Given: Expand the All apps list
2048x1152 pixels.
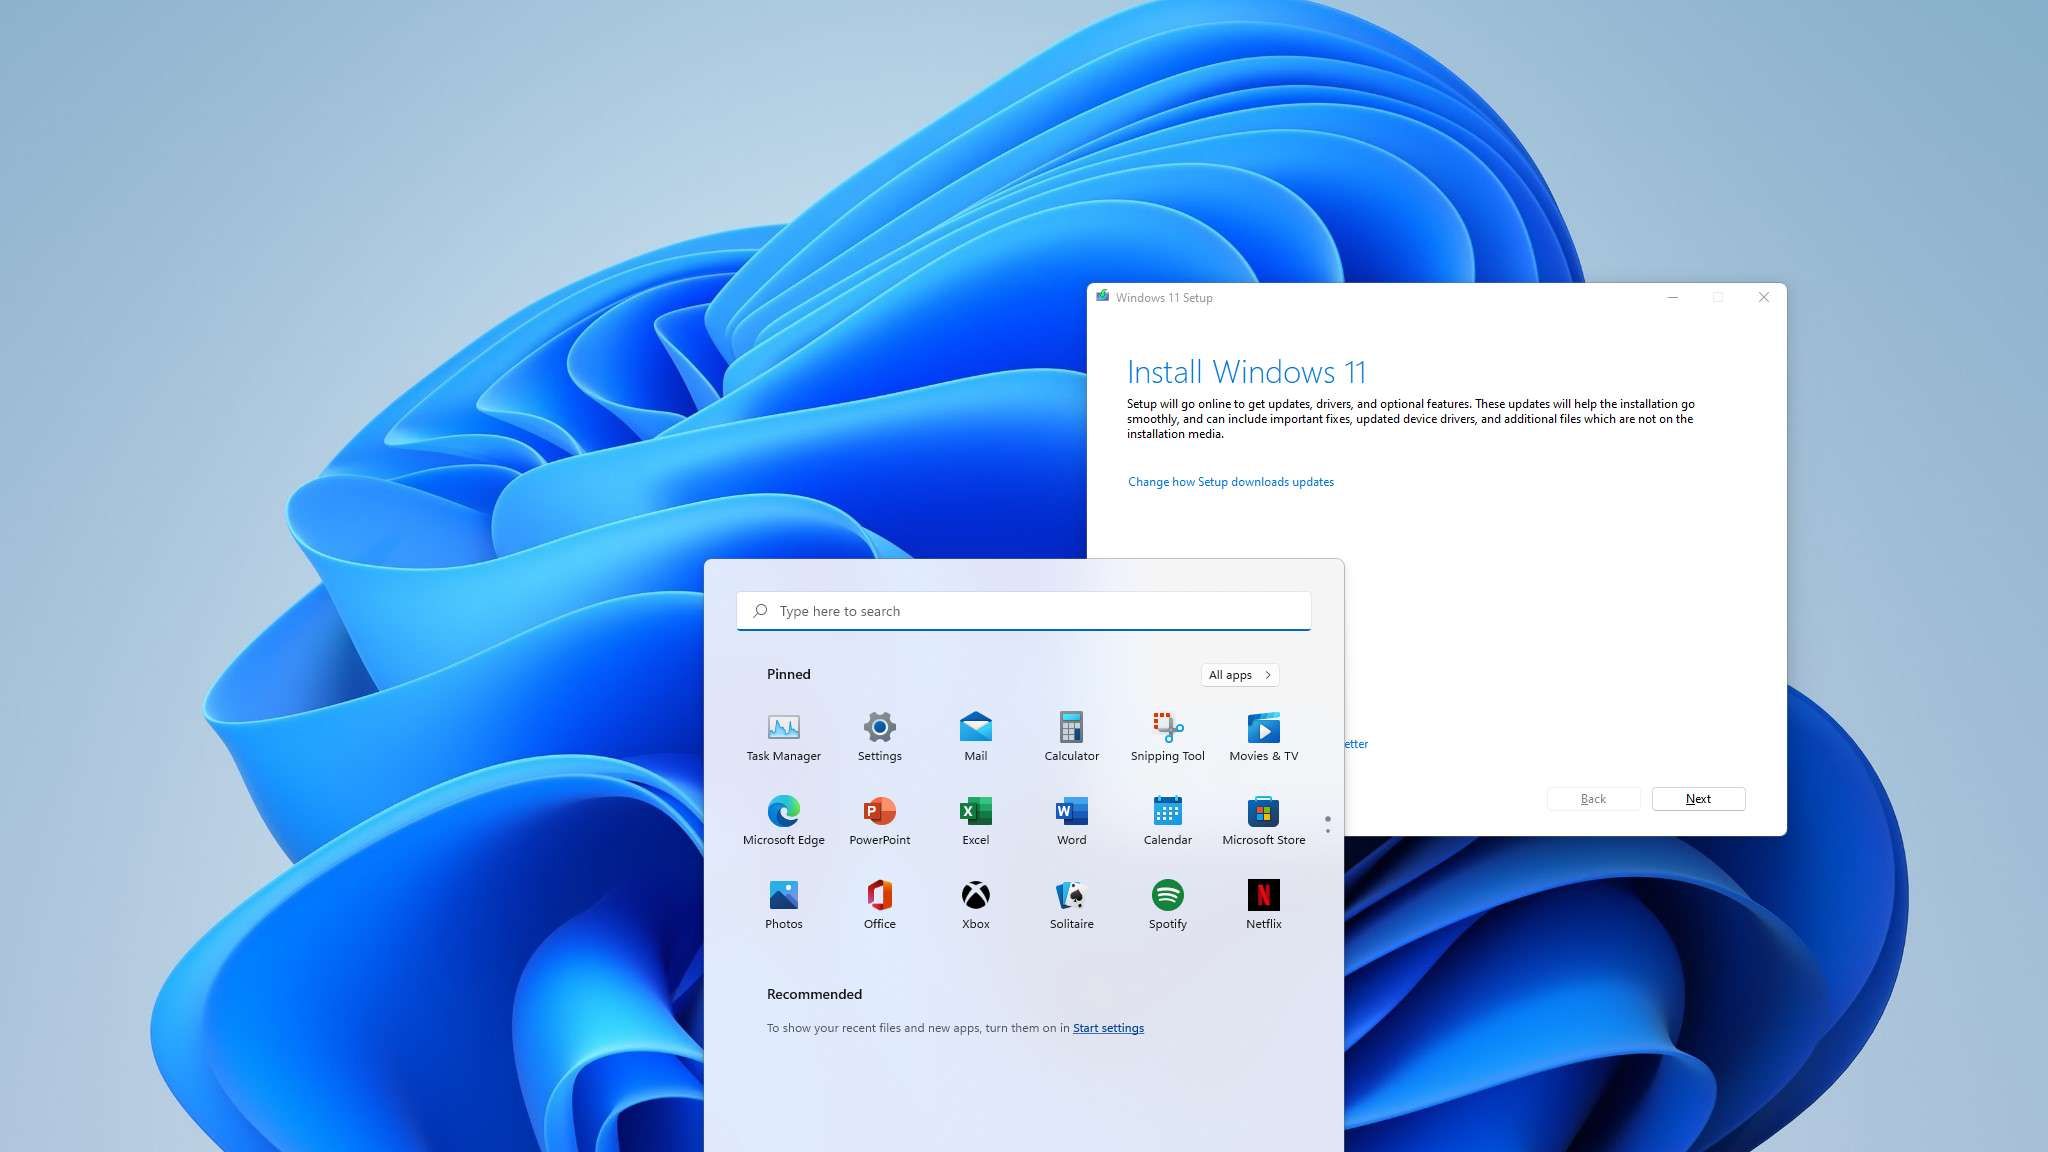Looking at the screenshot, I should point(1240,675).
